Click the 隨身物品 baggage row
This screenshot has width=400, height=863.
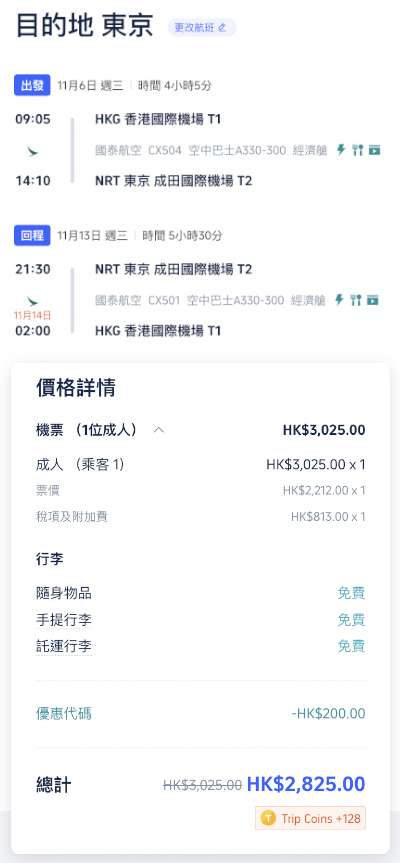click(200, 593)
